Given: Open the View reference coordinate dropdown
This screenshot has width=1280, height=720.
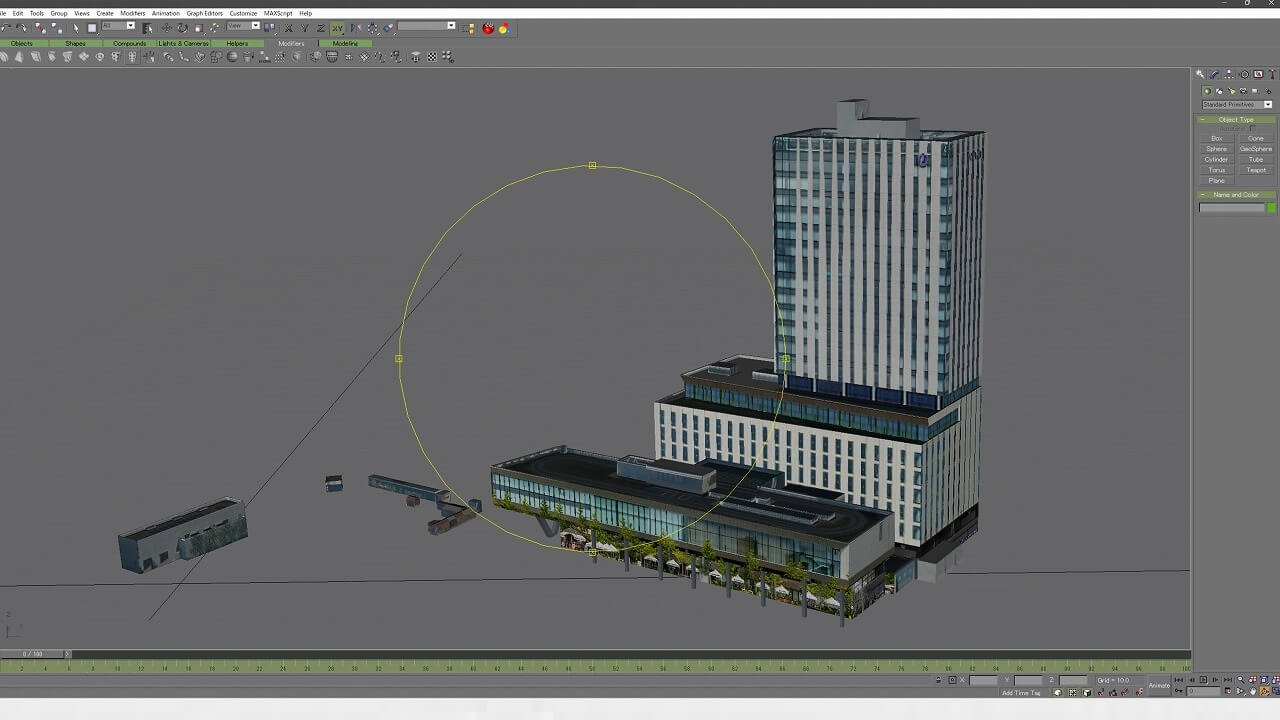Looking at the screenshot, I should coord(243,26).
